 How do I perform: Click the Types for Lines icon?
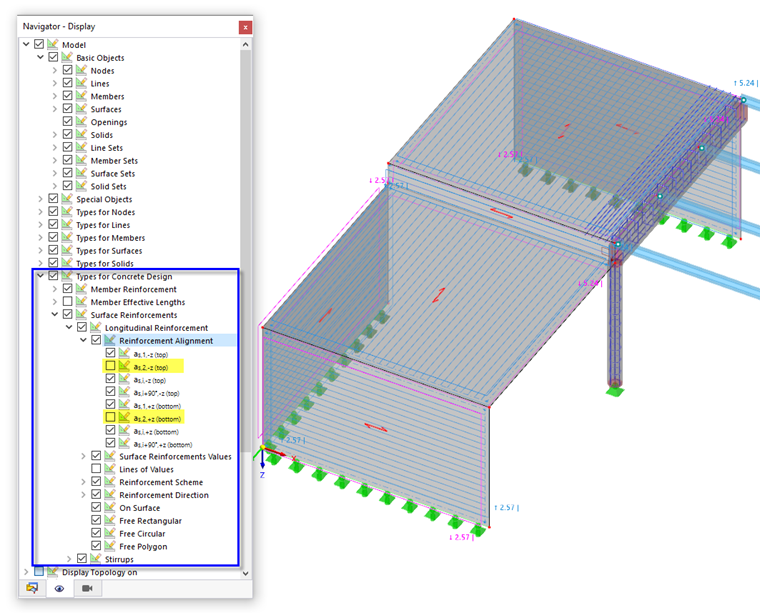[x=67, y=224]
